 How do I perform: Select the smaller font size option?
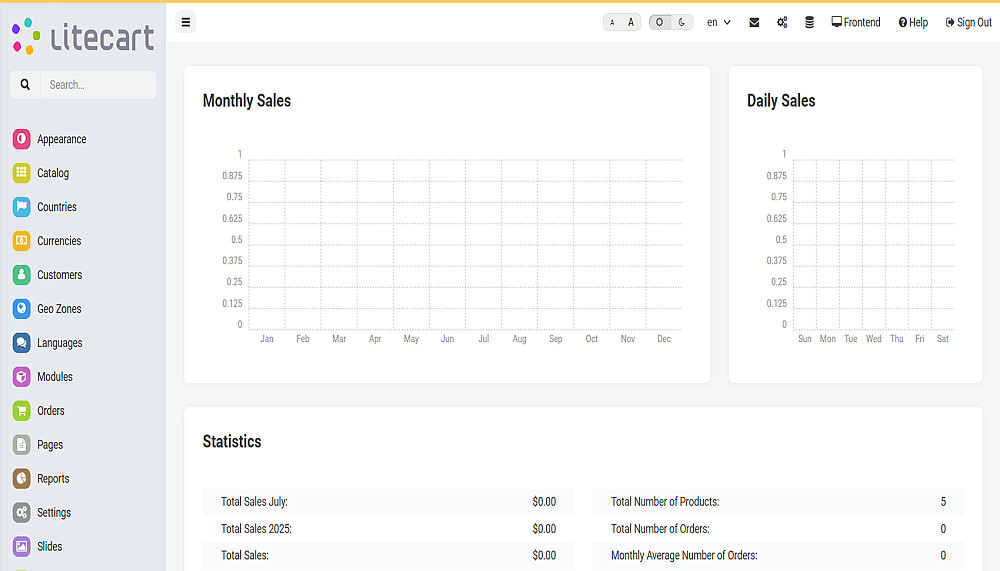[x=613, y=22]
